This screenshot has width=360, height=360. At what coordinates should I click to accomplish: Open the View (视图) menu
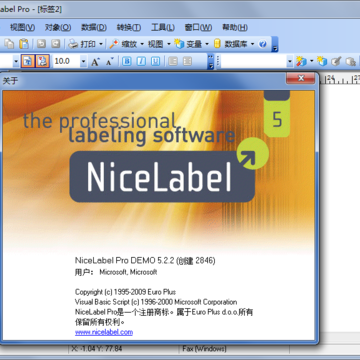pyautogui.click(x=22, y=27)
